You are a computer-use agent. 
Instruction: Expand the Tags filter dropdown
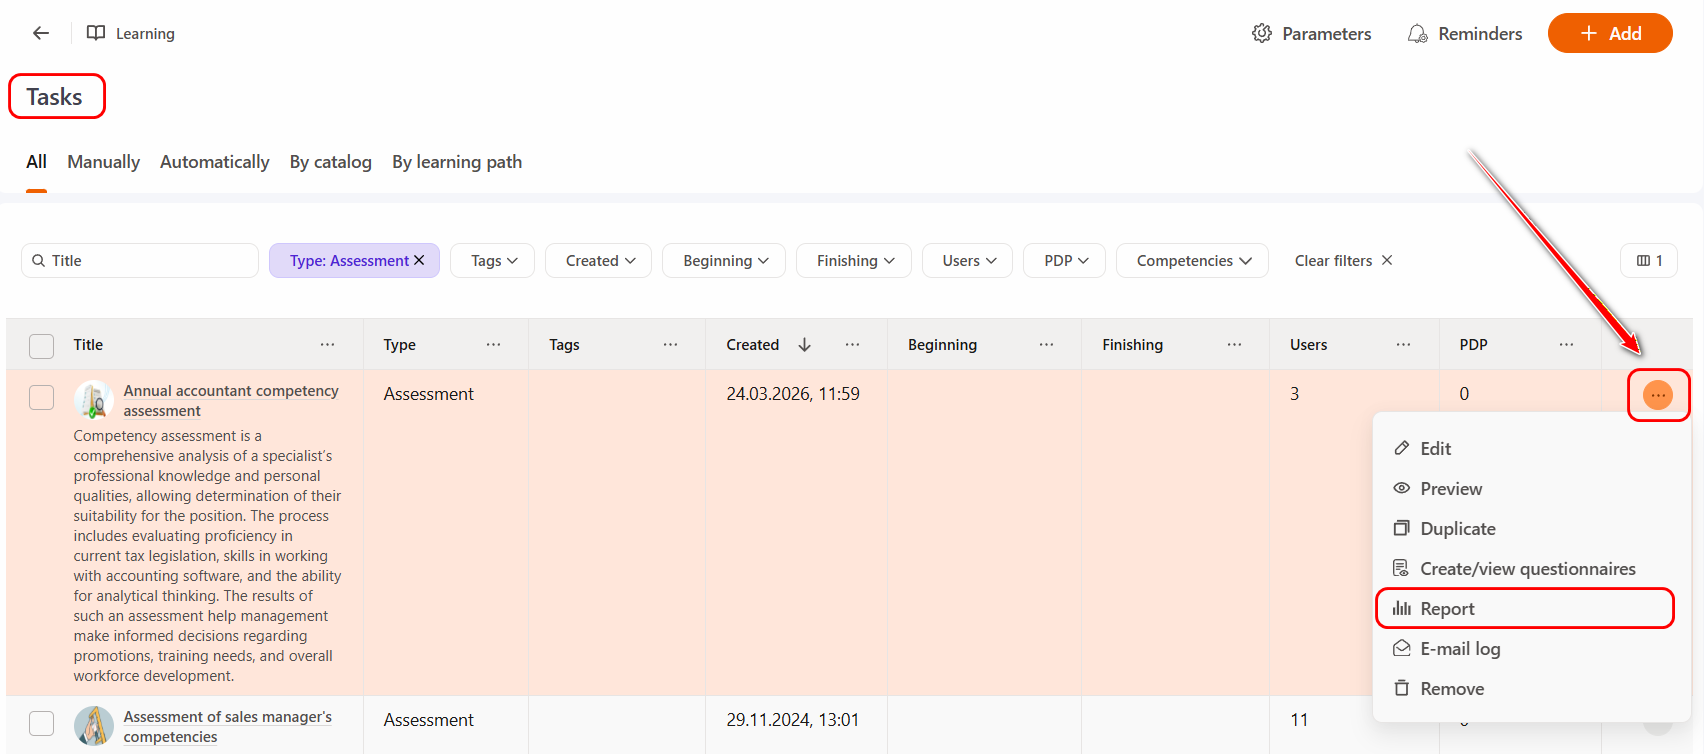pos(493,261)
